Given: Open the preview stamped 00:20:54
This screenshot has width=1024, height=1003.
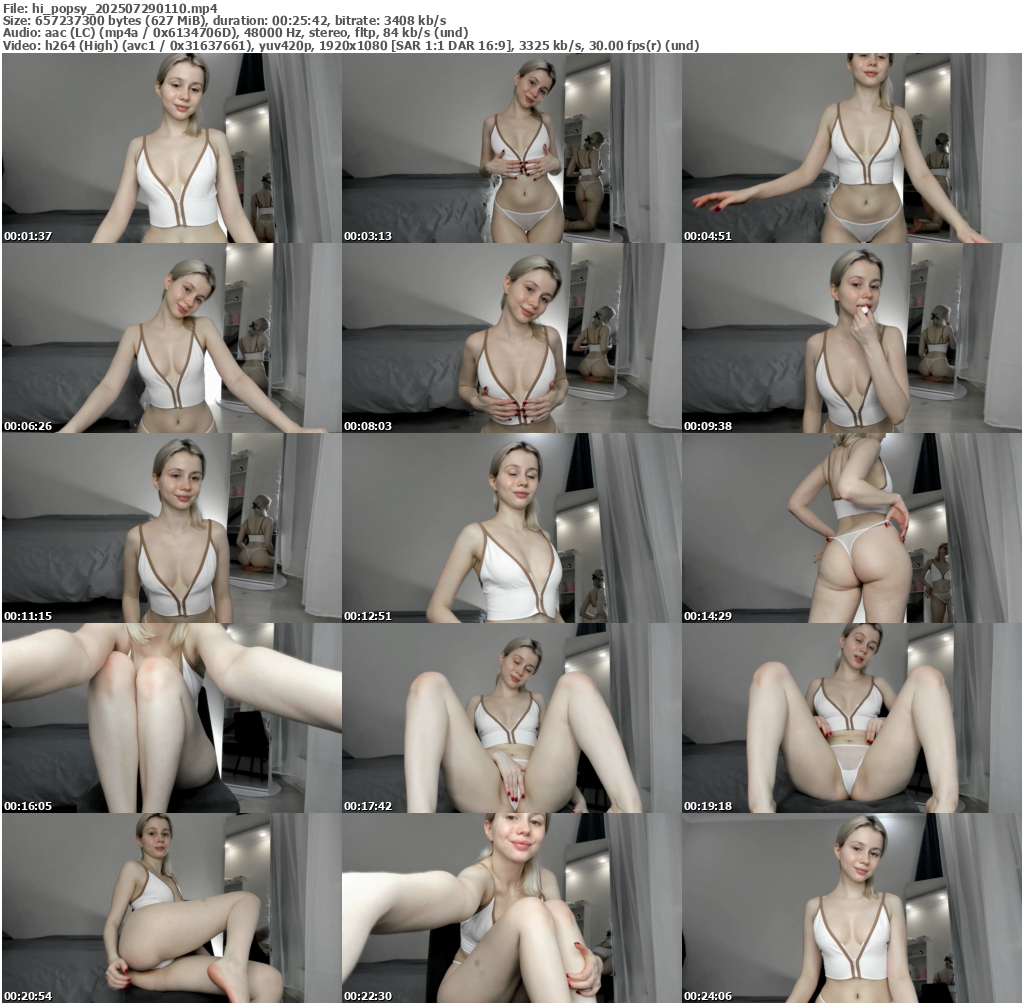Looking at the screenshot, I should point(171,908).
